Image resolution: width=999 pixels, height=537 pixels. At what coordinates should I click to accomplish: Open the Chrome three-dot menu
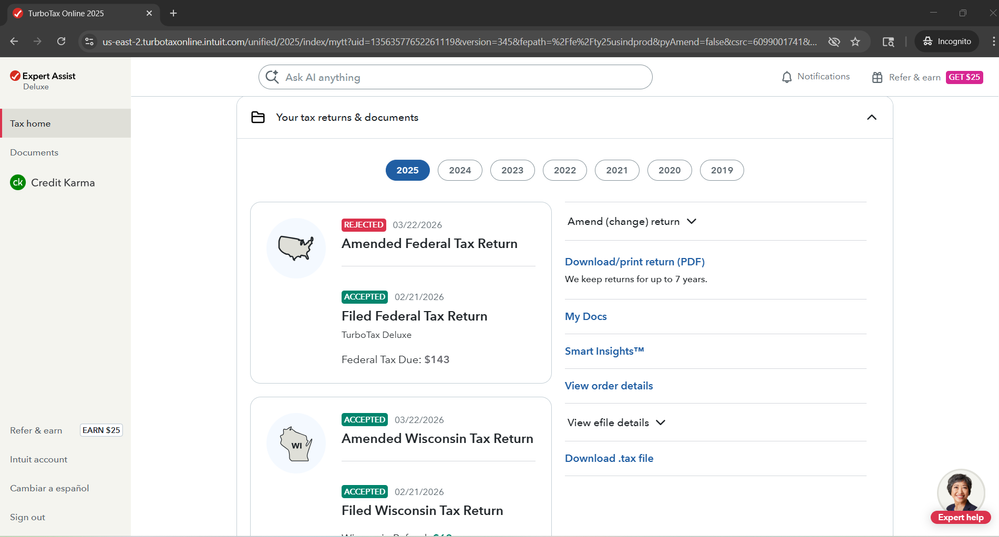(x=993, y=41)
